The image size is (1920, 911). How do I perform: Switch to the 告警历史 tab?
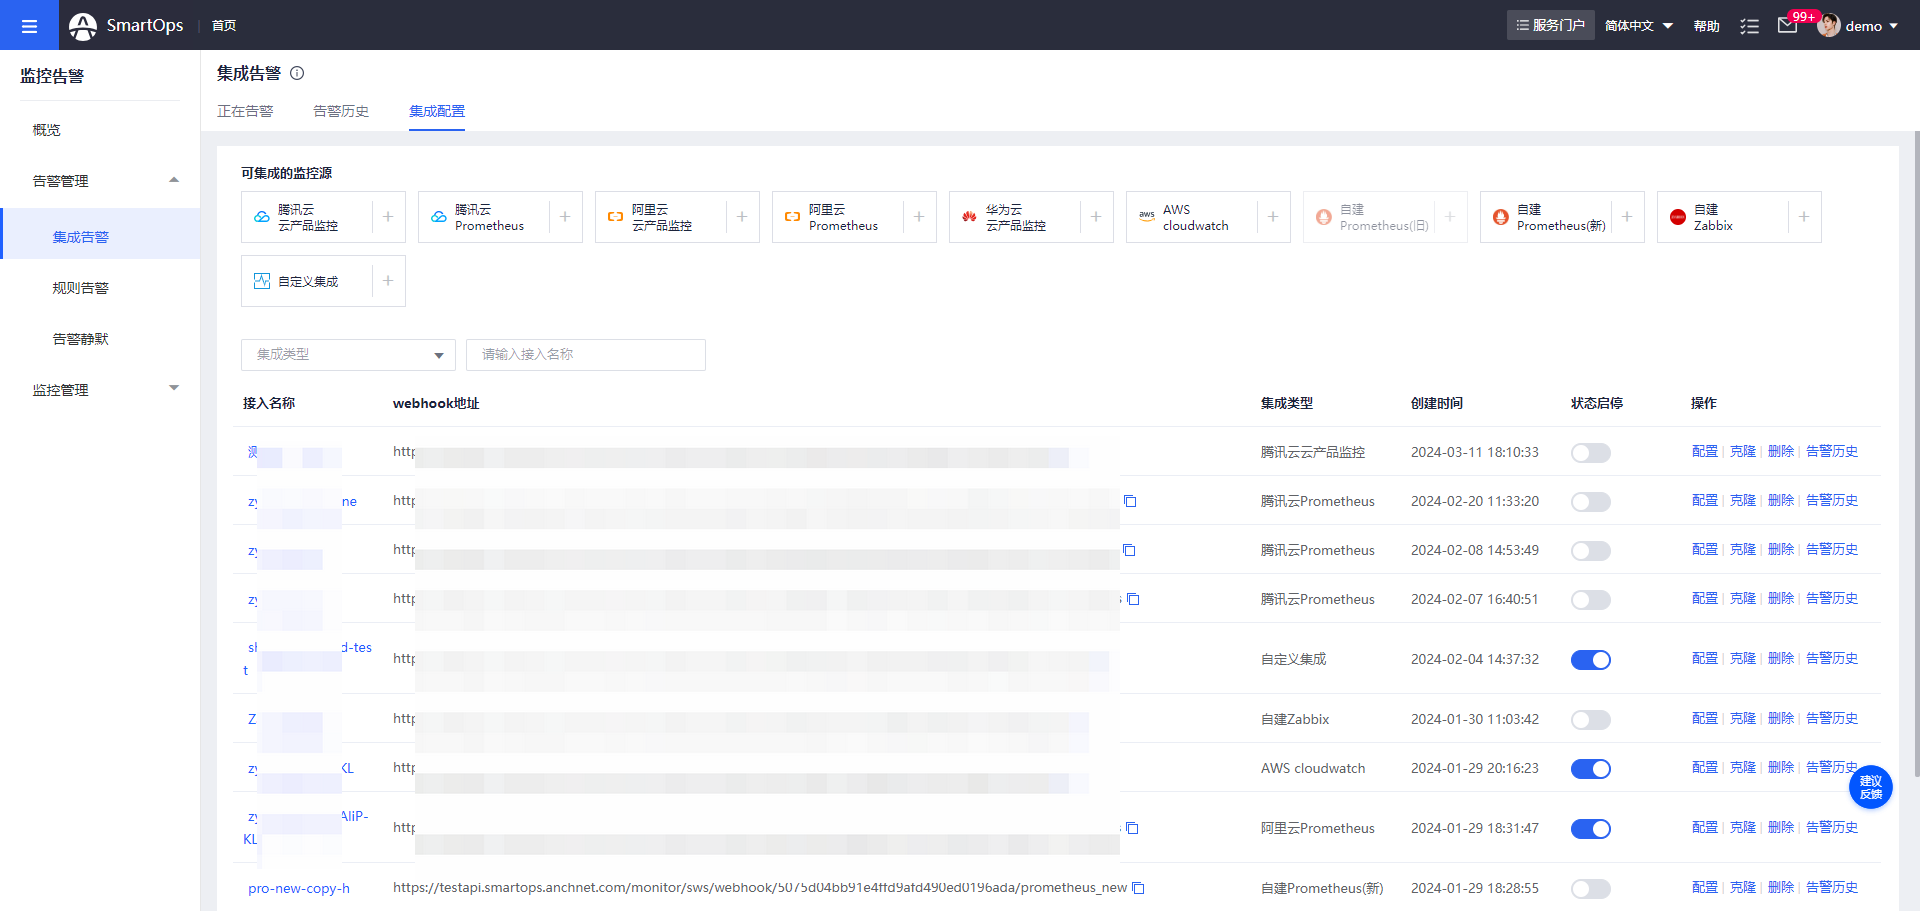point(341,111)
